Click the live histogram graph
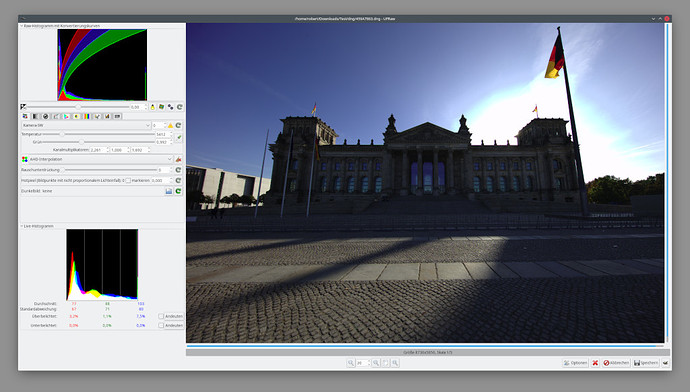The width and height of the screenshot is (690, 392). click(102, 264)
